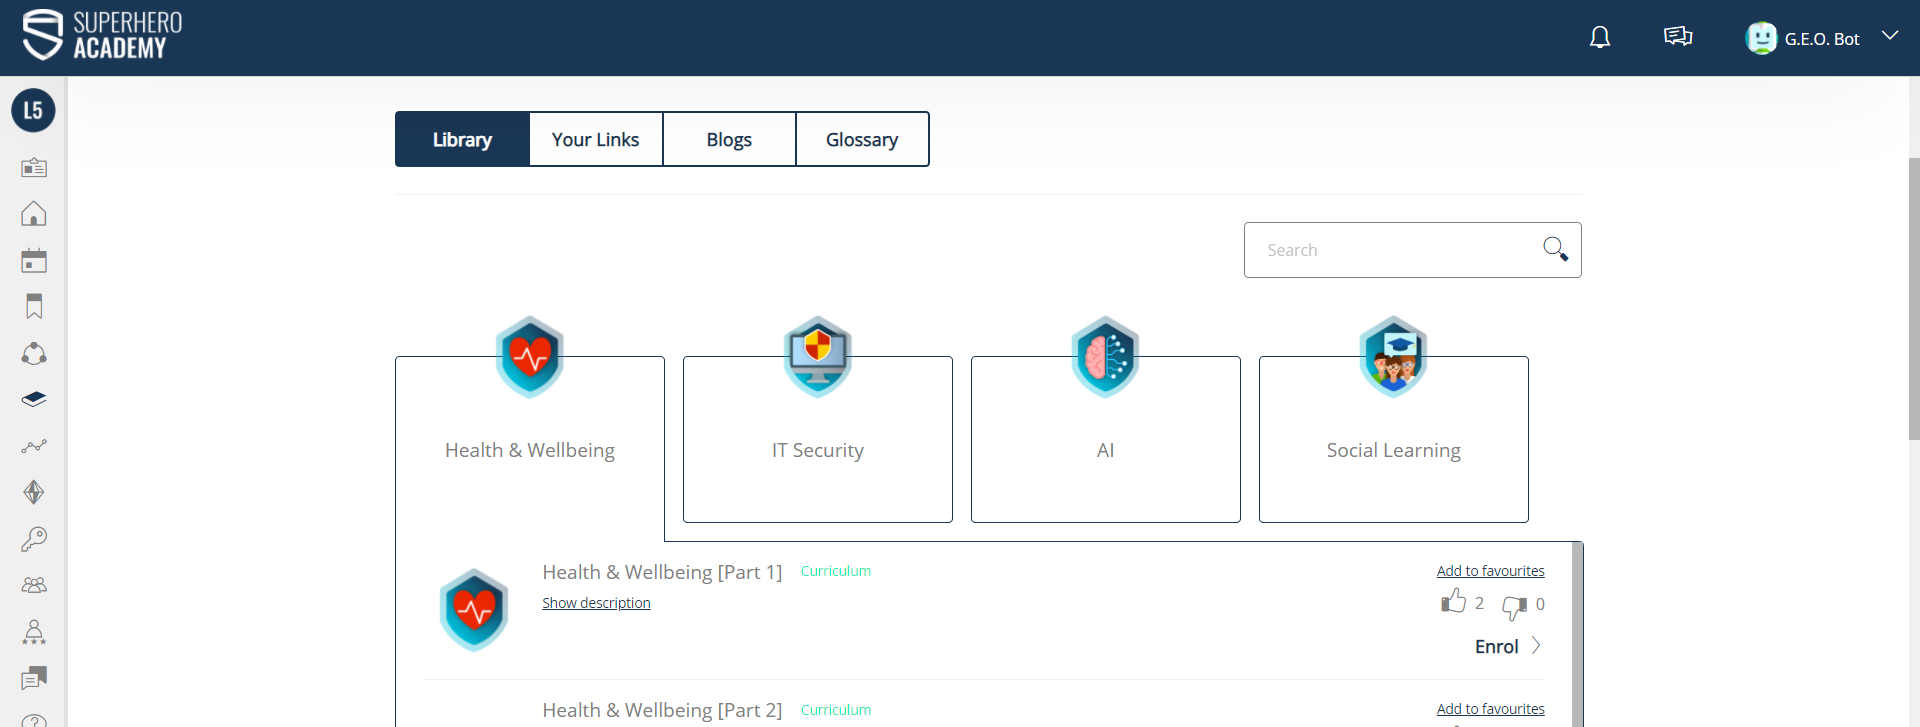Expand the IT Security category card
This screenshot has width=1920, height=727.
[817, 440]
